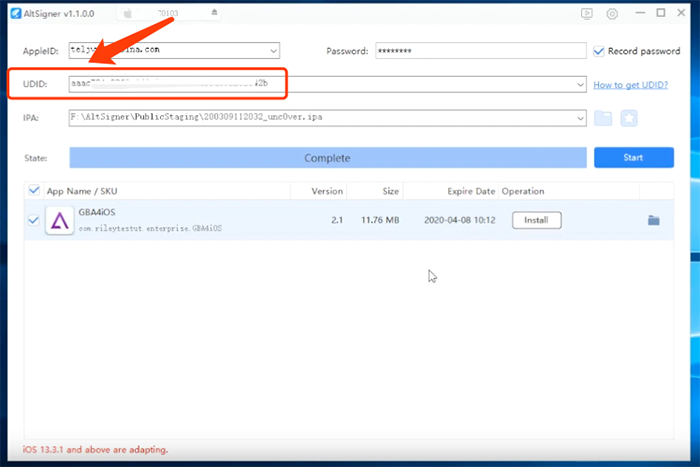Screen dimensions: 700x467
Task: Uncheck the GBA4iOS row checkbox
Action: [x=33, y=220]
